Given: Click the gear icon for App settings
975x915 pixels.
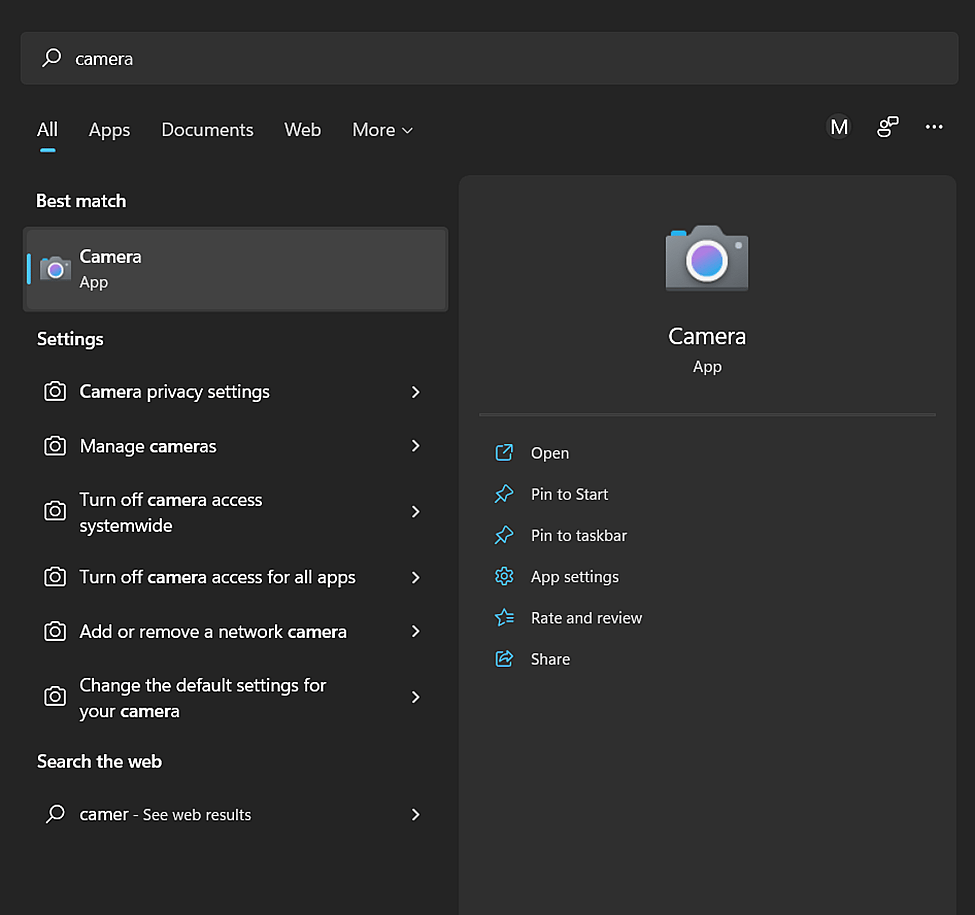Looking at the screenshot, I should click(504, 576).
